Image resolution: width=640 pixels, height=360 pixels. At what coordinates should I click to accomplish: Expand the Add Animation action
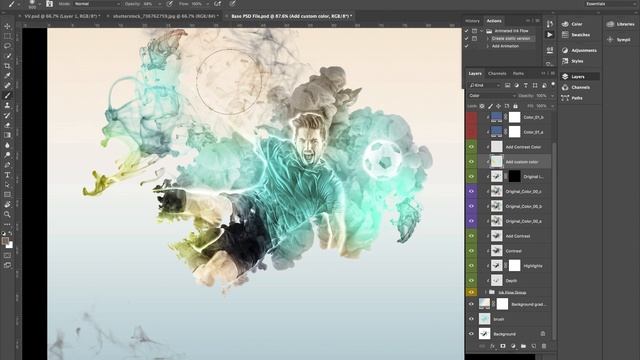(488, 46)
